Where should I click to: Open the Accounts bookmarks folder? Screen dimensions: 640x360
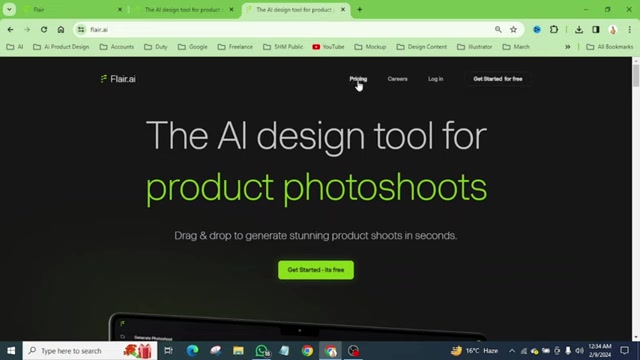tap(117, 47)
